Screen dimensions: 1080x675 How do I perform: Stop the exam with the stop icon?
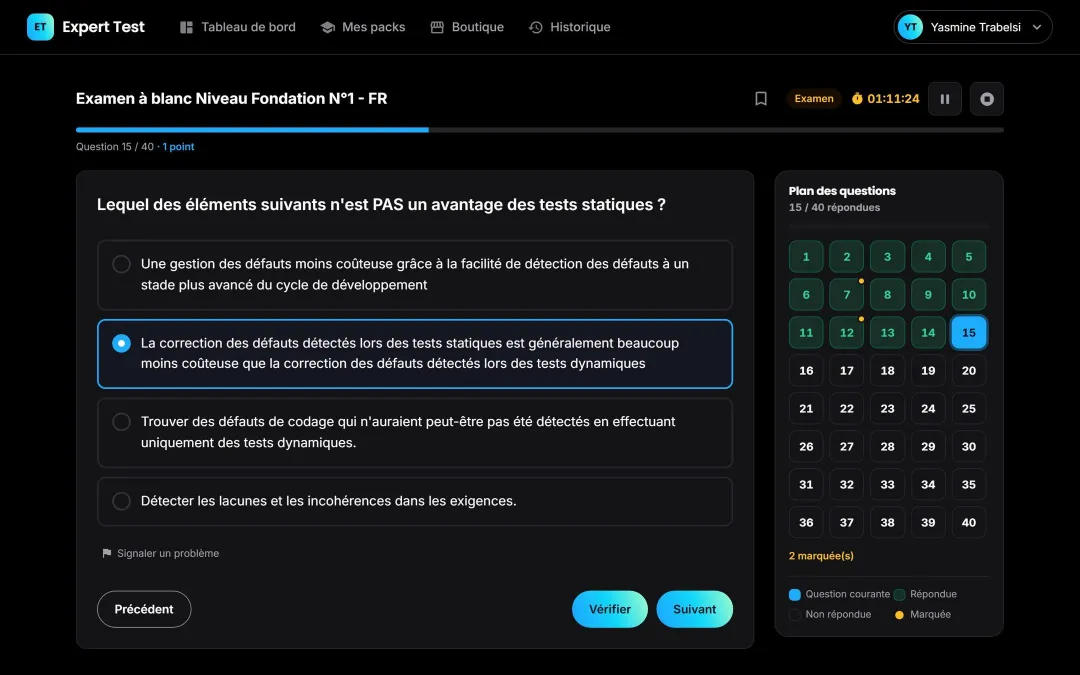point(986,98)
